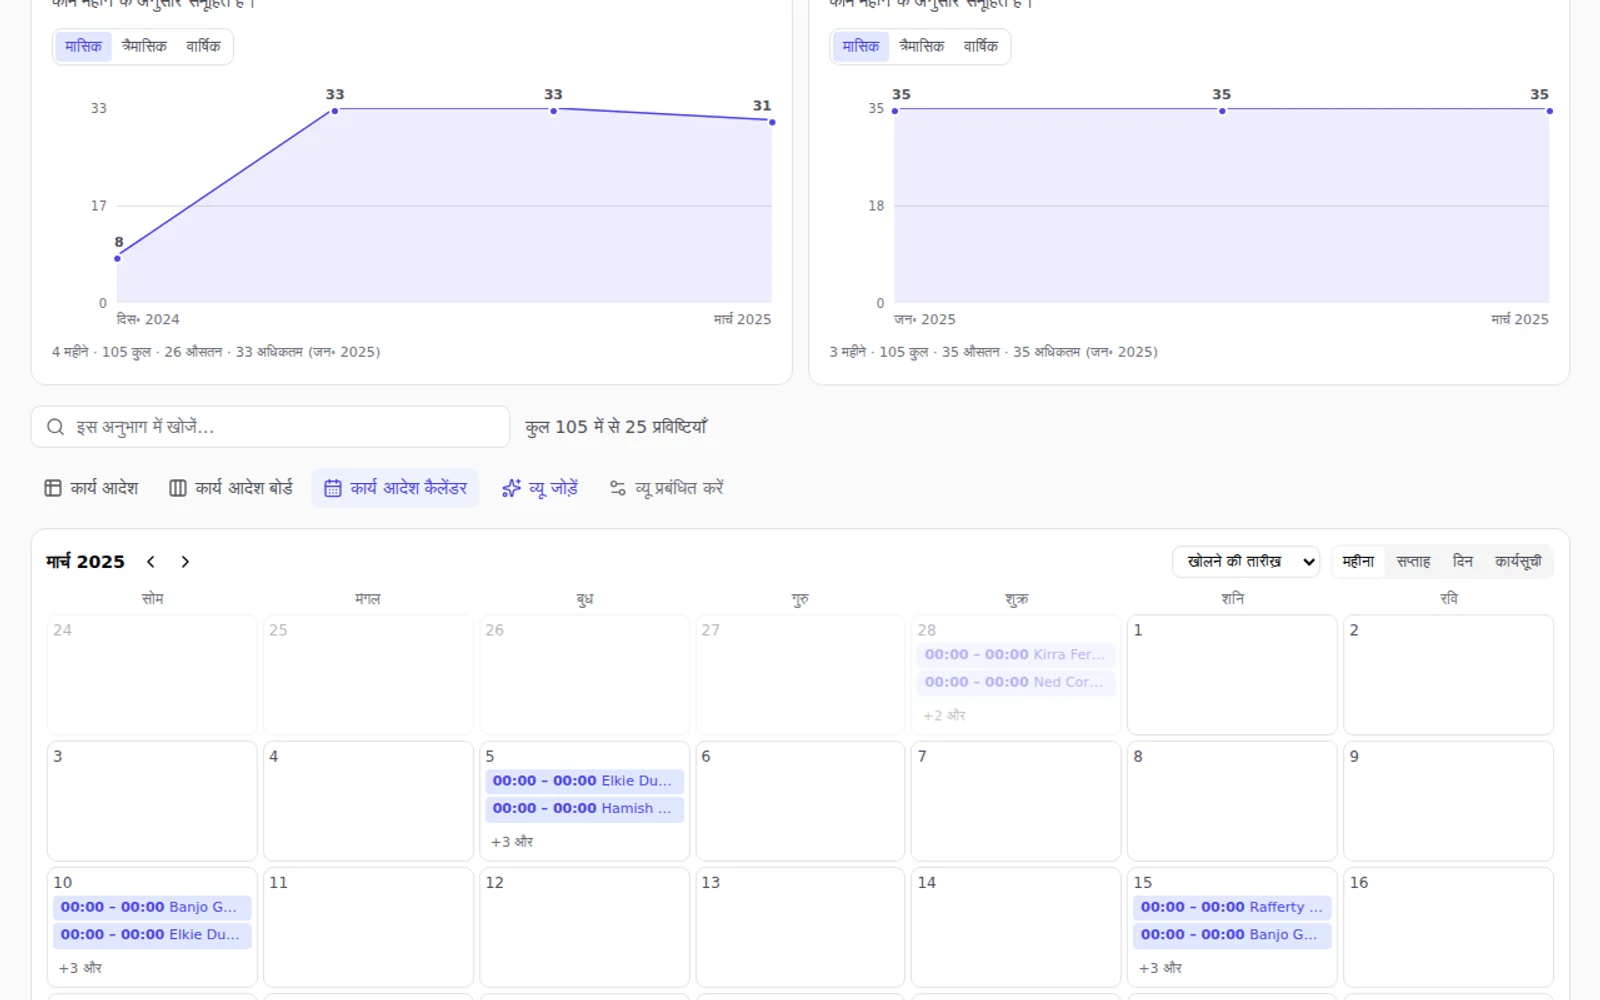Open Hamish event on March 5
The image size is (1600, 1000).
tap(585, 808)
